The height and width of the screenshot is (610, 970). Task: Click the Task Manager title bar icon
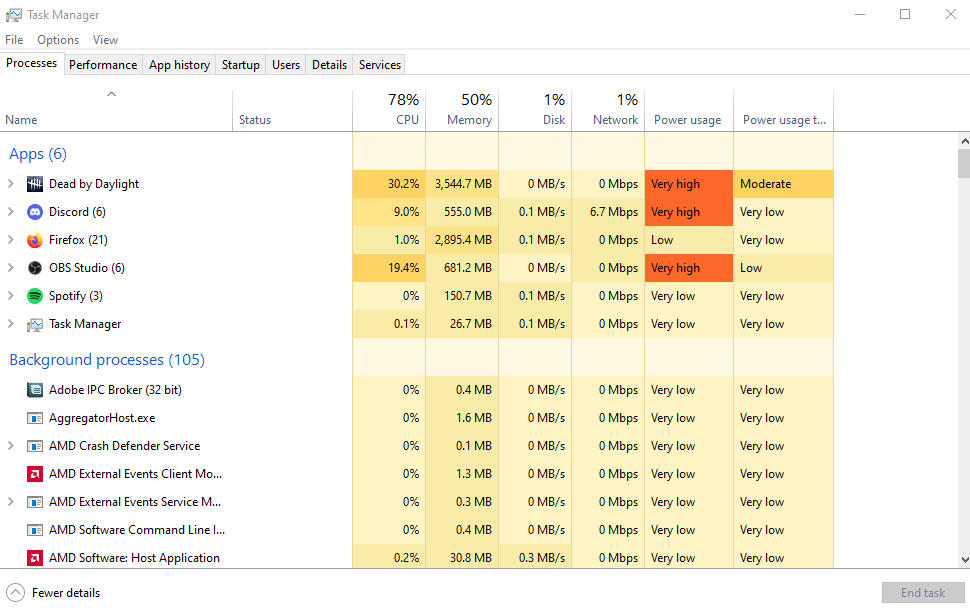(x=14, y=15)
